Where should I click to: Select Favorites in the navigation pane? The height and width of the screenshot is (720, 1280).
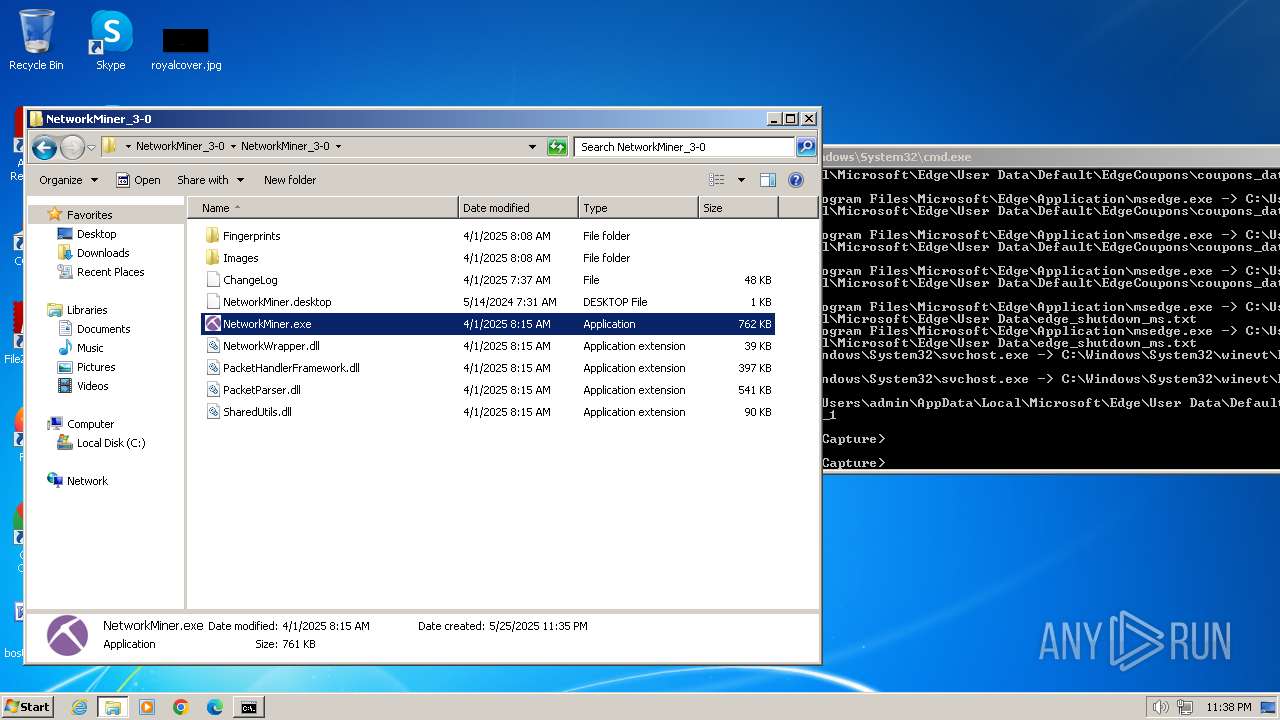point(89,215)
